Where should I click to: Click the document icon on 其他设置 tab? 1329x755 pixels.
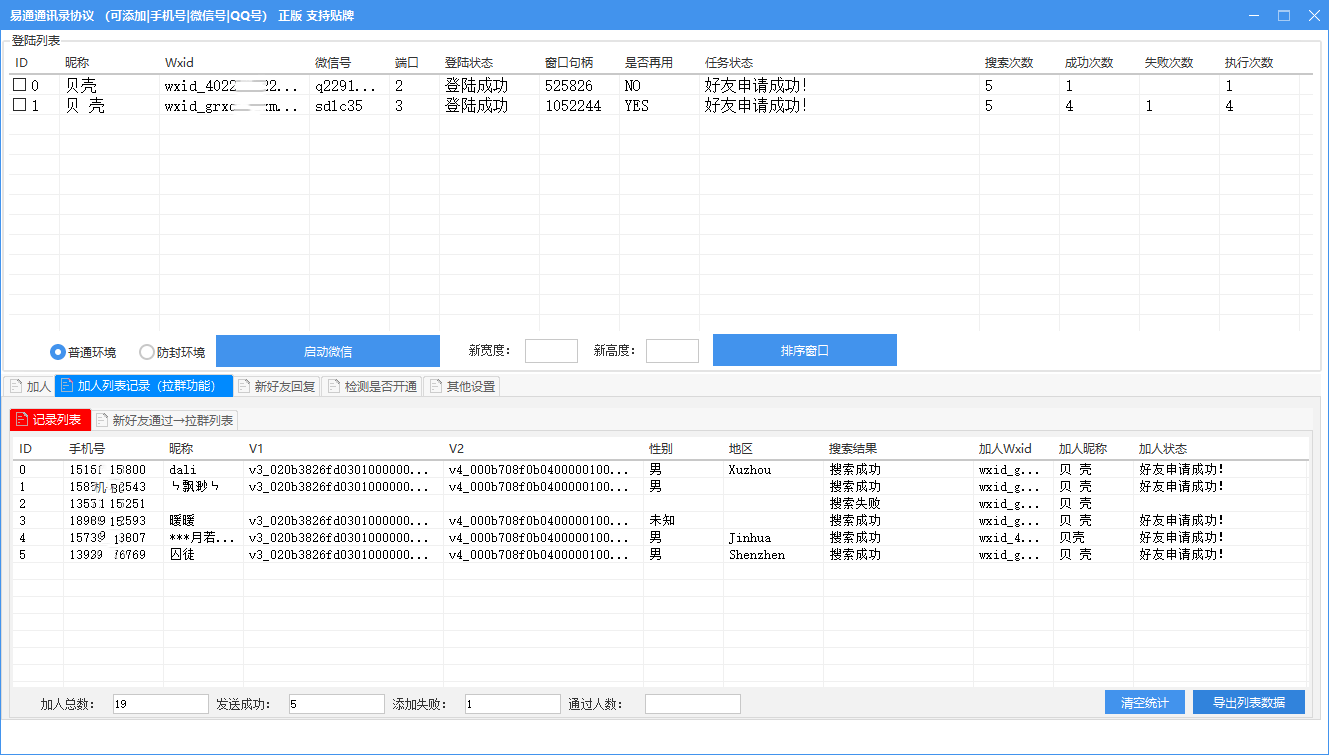coord(434,386)
